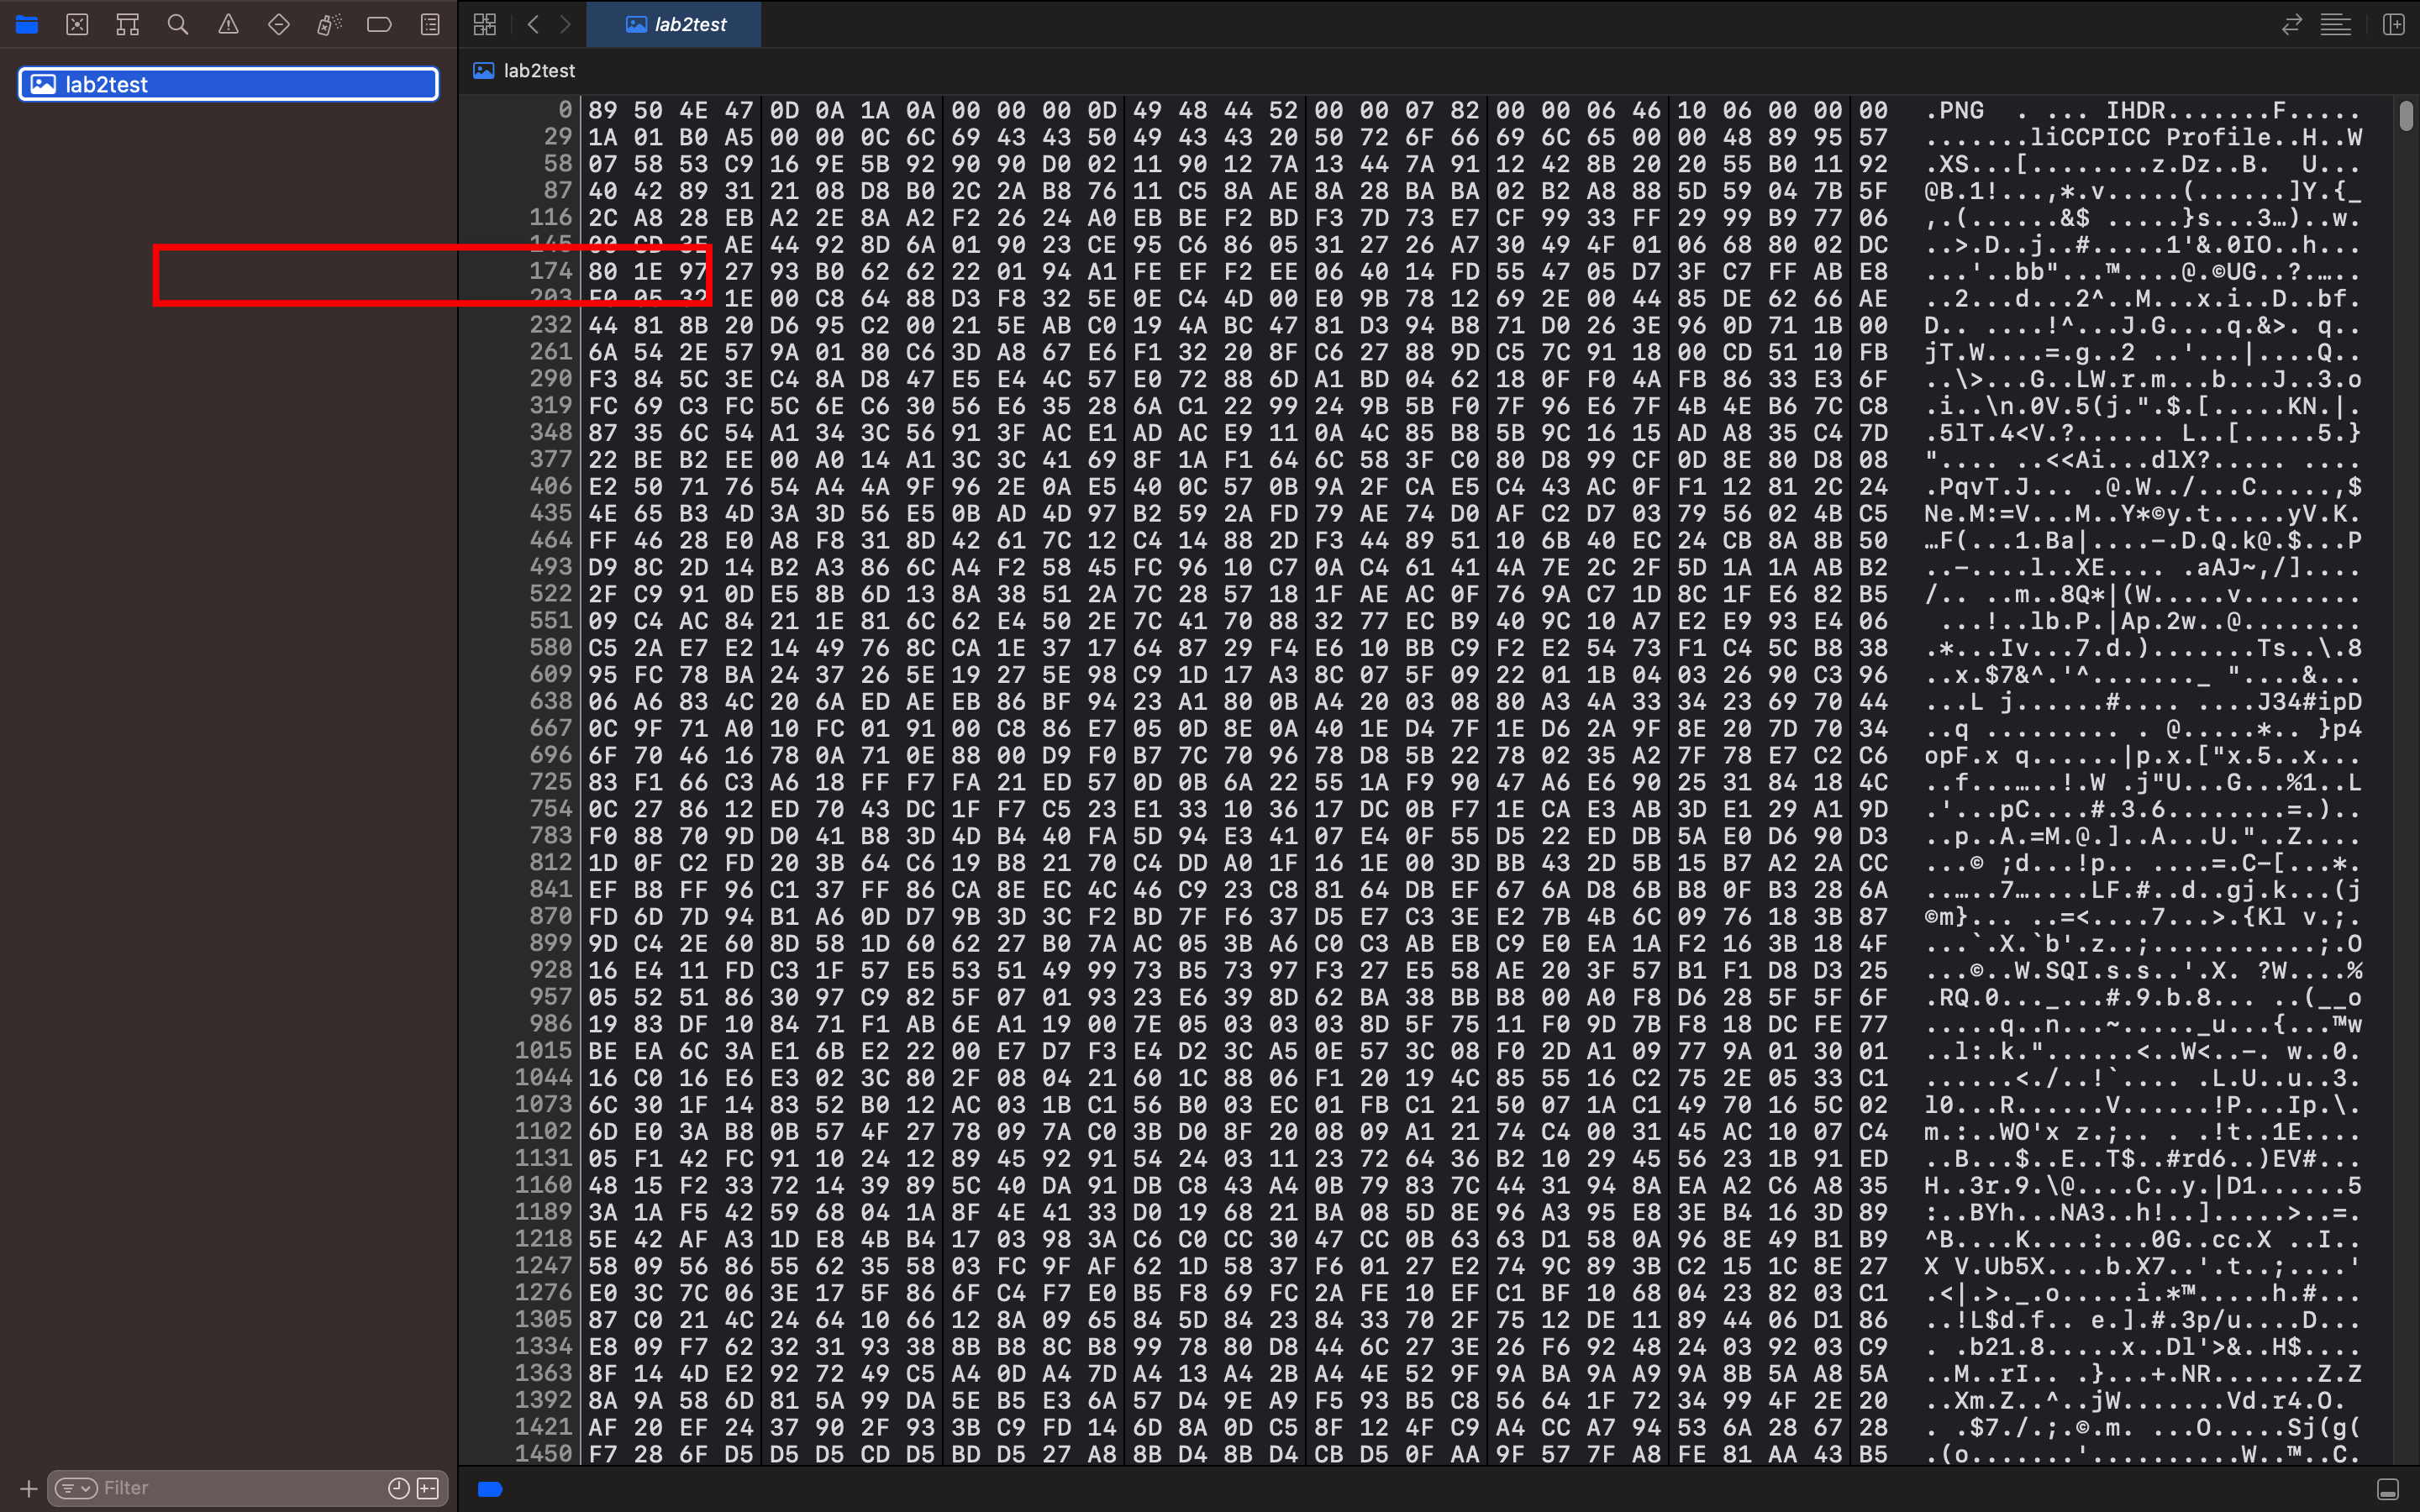
Task: Click the offset label 116
Action: click(551, 217)
